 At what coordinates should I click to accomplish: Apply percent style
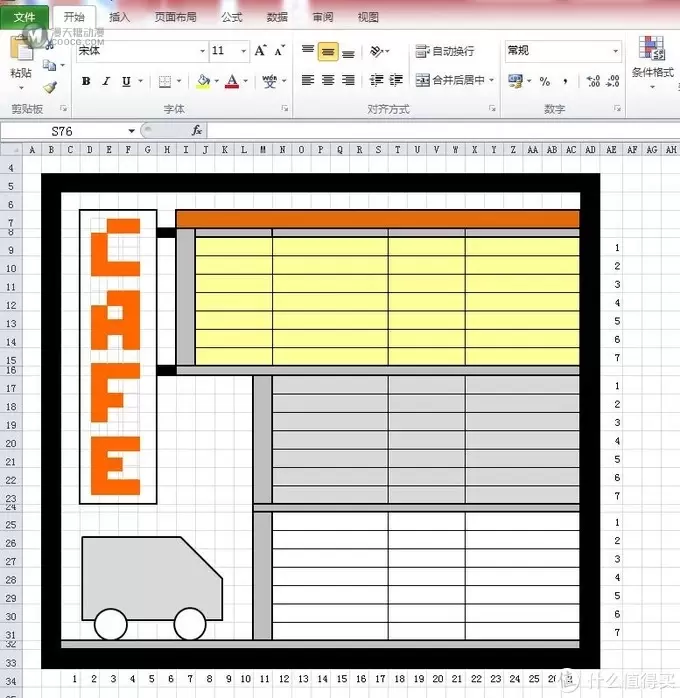point(545,81)
